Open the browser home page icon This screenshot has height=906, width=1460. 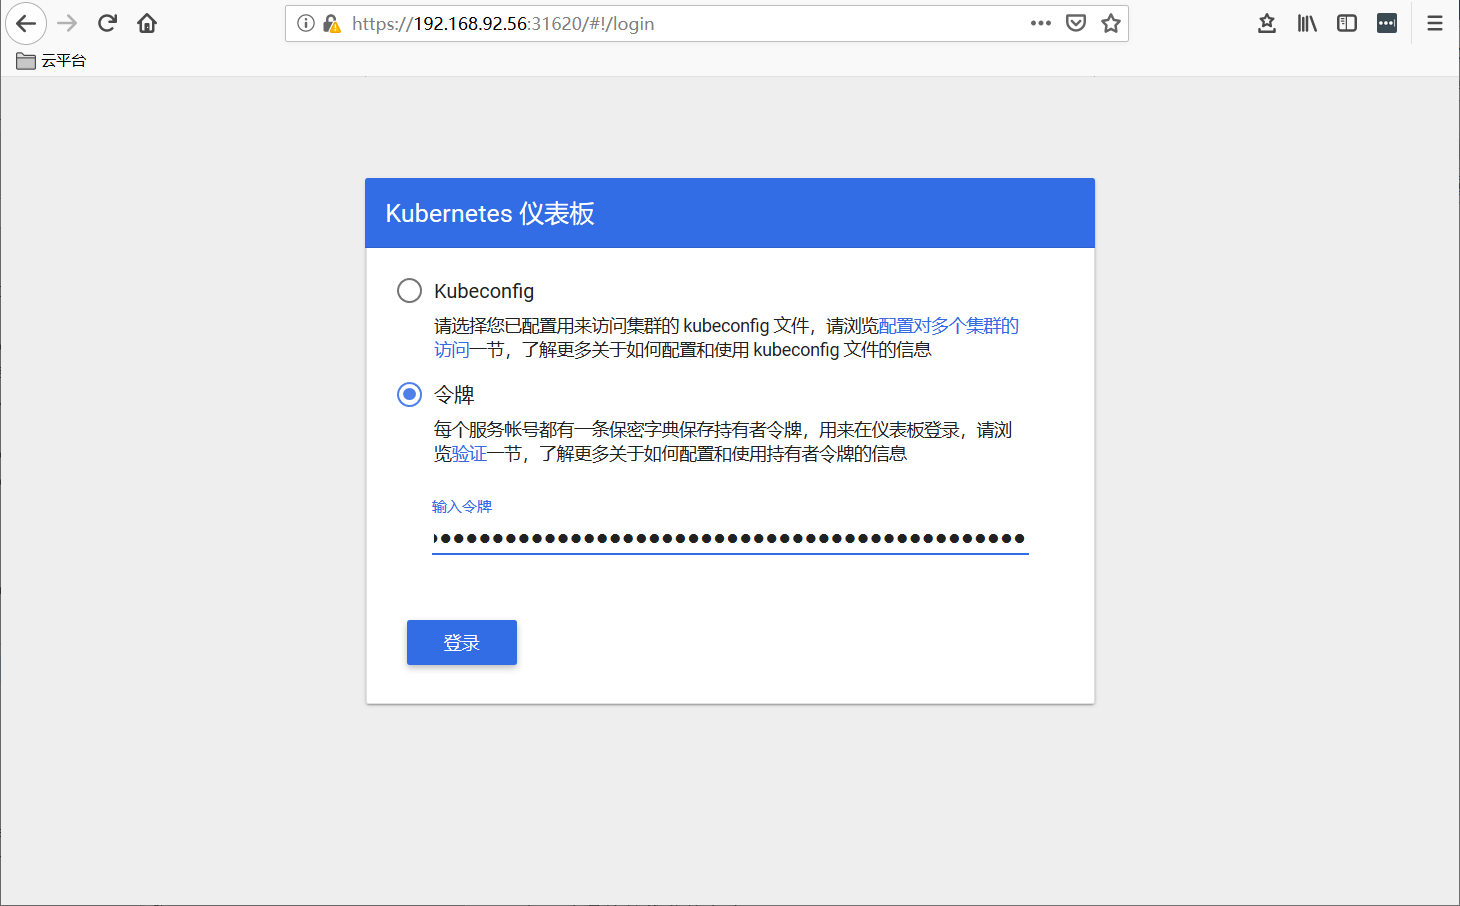tap(146, 23)
